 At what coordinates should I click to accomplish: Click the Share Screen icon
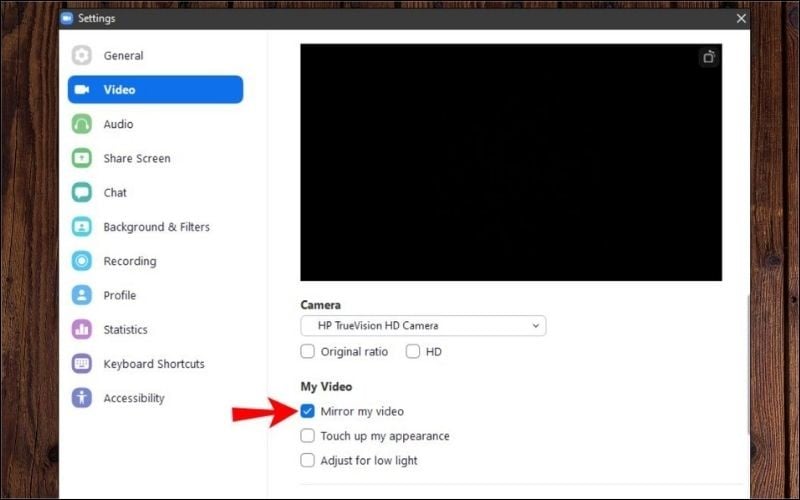point(82,158)
